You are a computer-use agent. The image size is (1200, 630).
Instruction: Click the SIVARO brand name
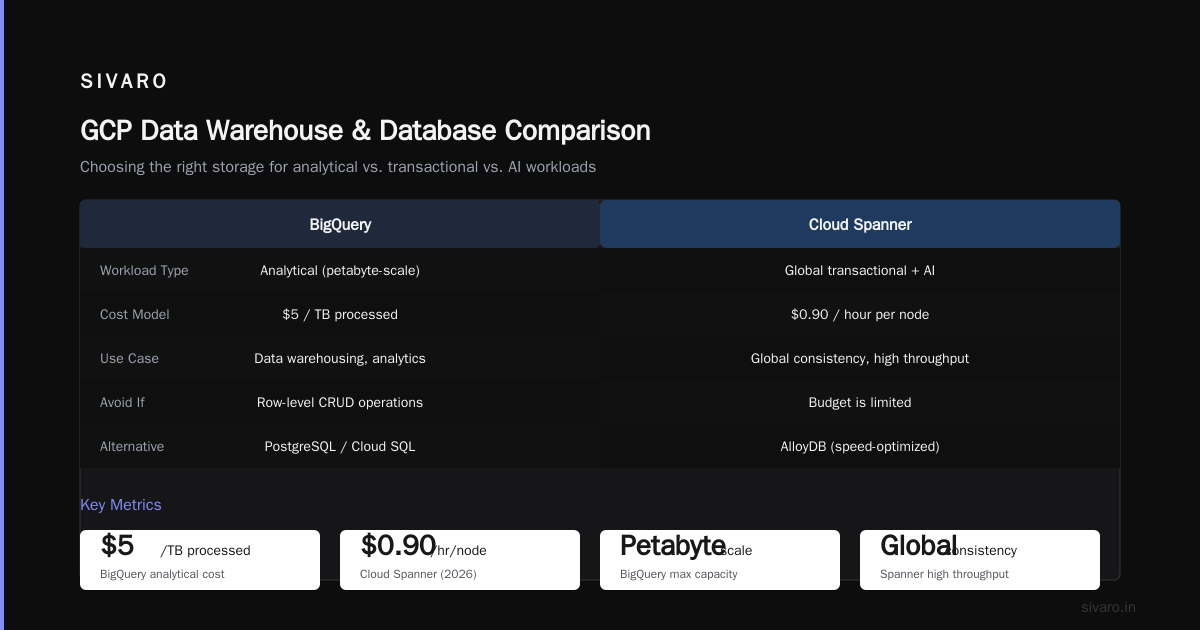tap(124, 82)
